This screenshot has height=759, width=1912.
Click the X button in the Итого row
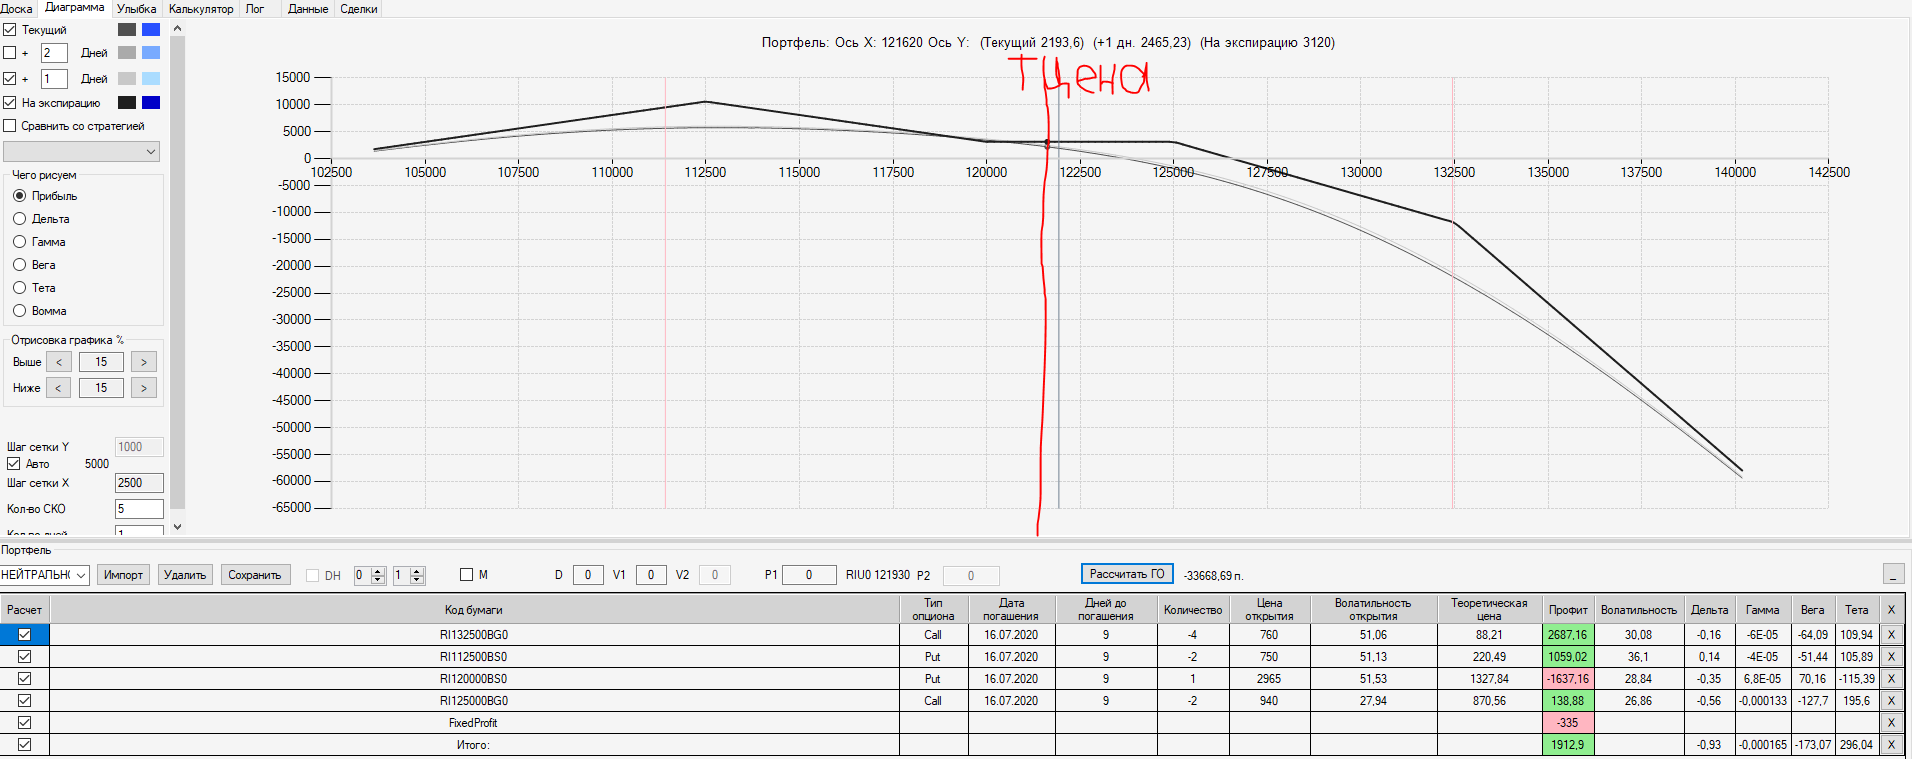click(x=1891, y=745)
